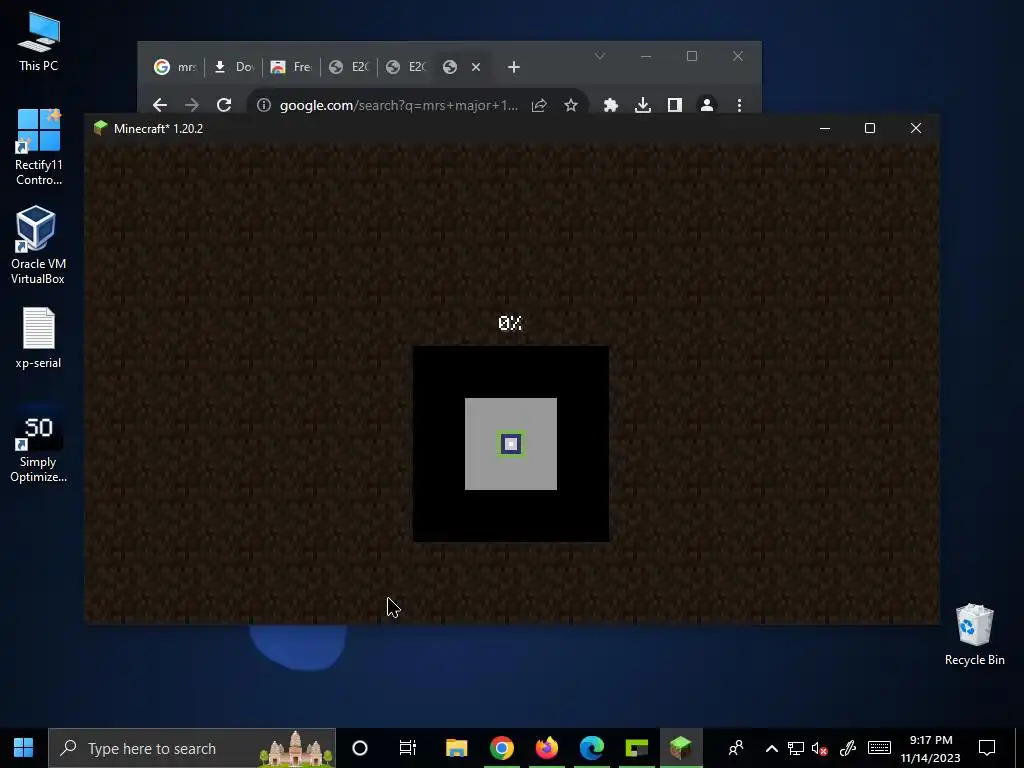The width and height of the screenshot is (1024, 768).
Task: Open the pen workspace tray icon
Action: point(848,748)
